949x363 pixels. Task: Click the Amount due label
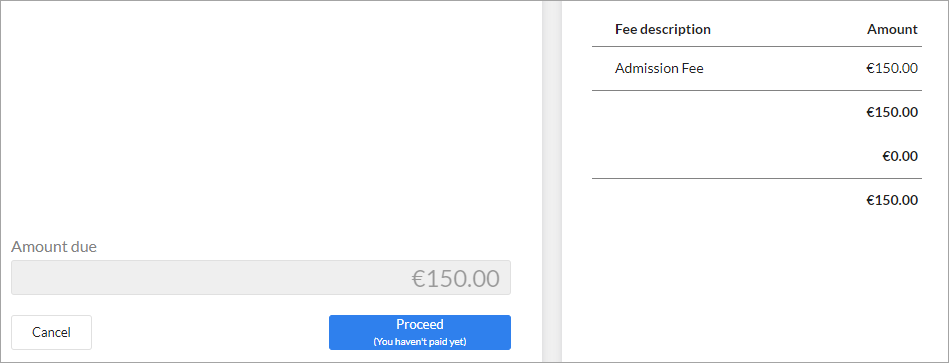[54, 247]
